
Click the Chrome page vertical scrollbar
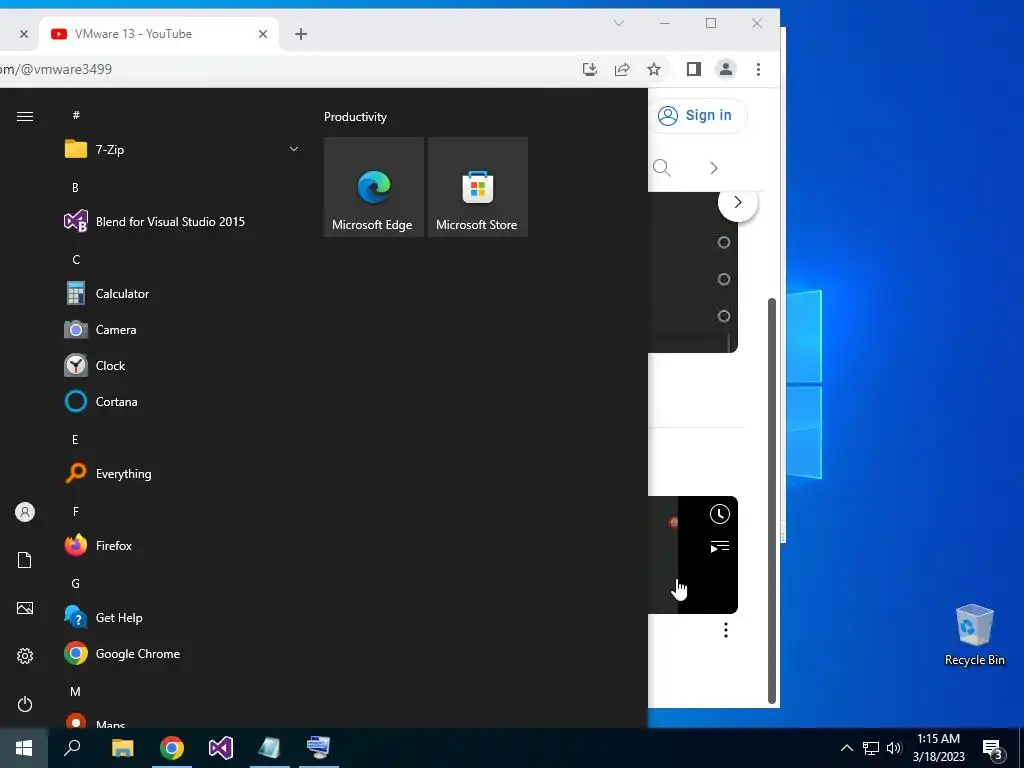click(x=772, y=501)
